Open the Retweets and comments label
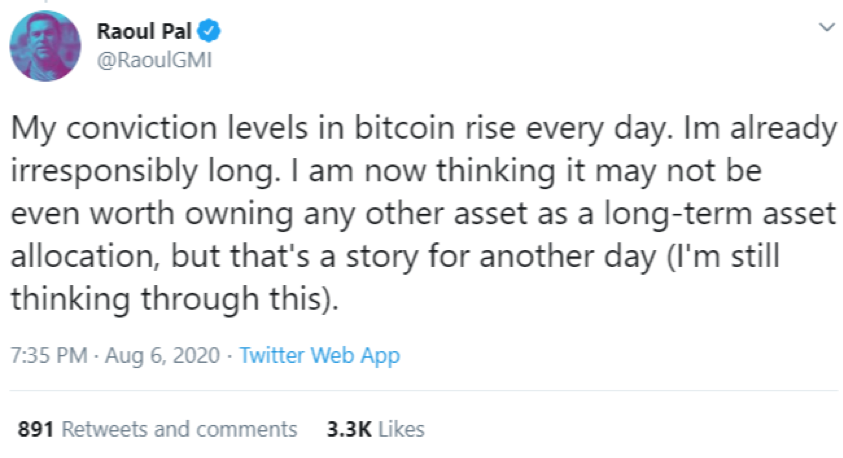 click(x=180, y=429)
